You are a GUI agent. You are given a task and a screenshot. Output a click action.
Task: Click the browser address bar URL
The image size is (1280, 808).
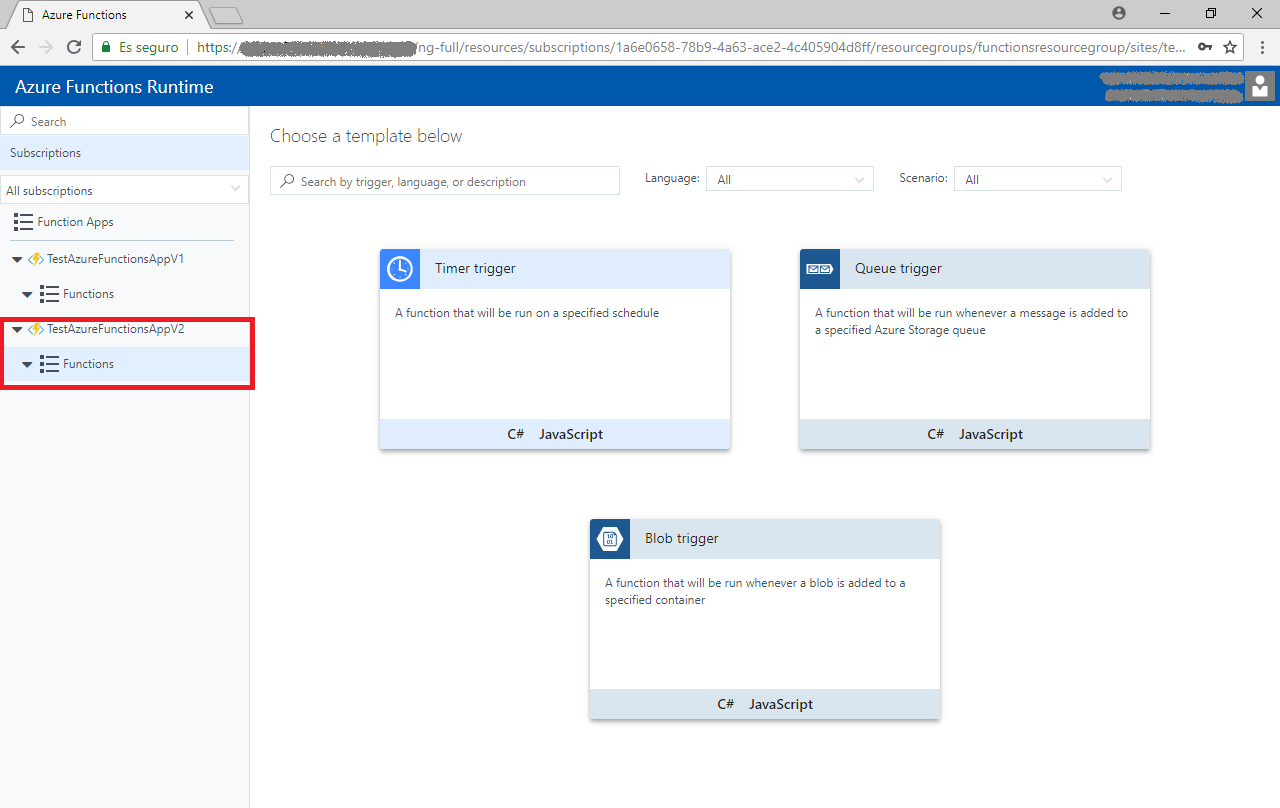pyautogui.click(x=690, y=47)
